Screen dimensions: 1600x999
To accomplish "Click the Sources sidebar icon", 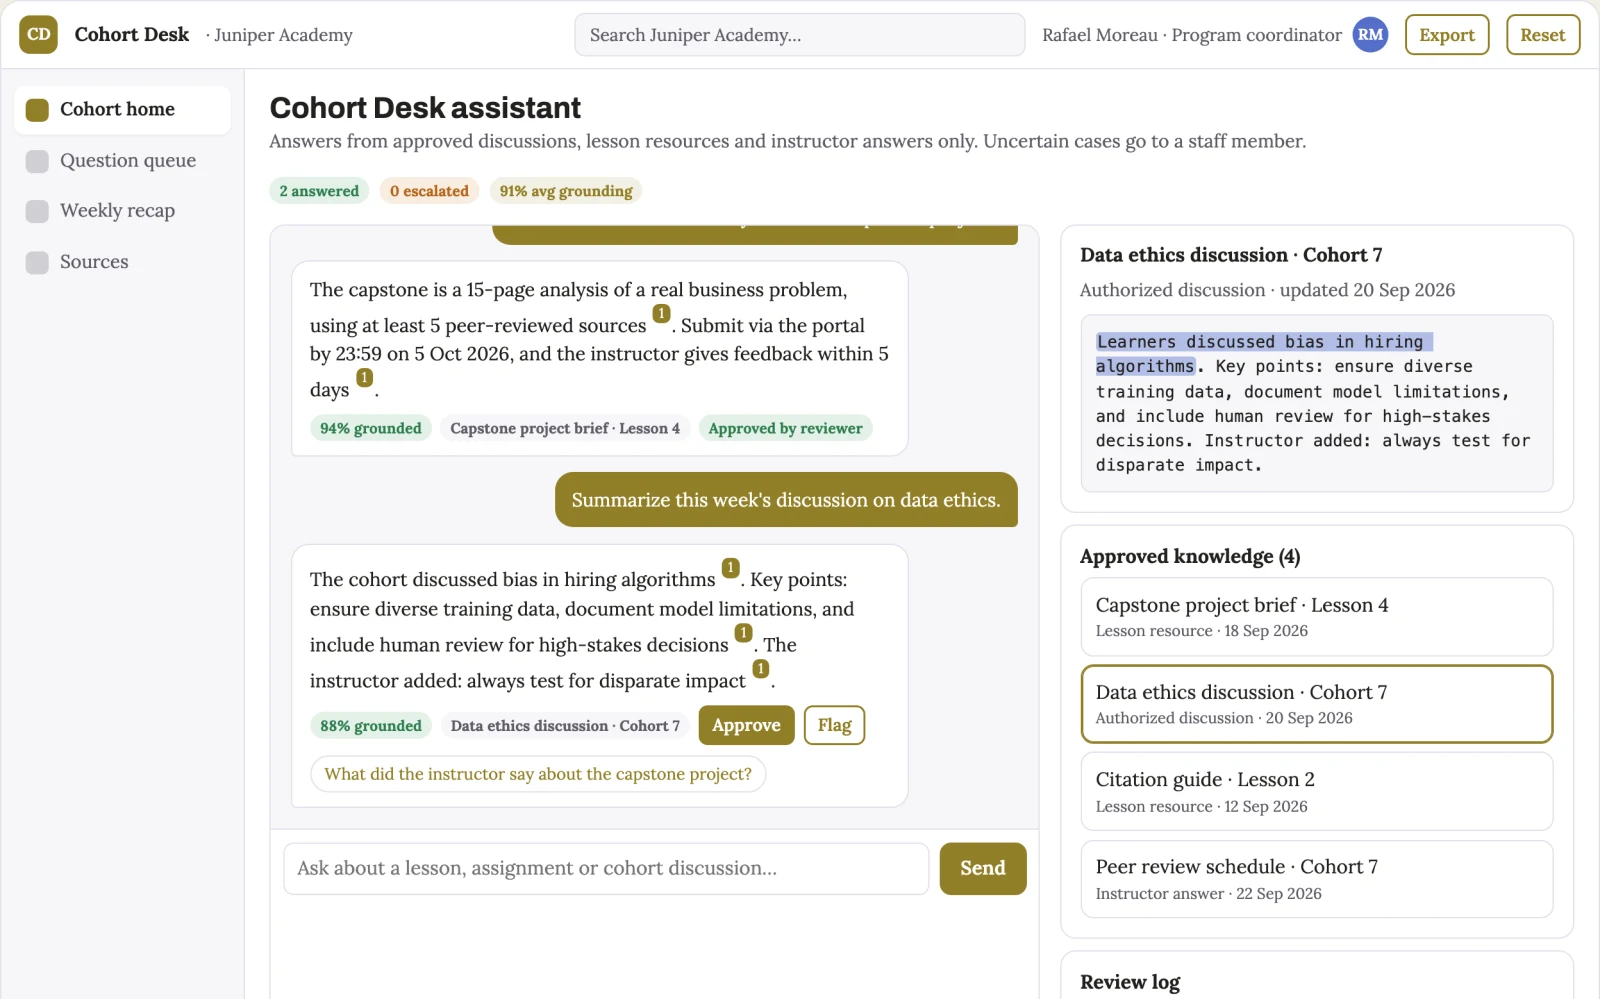I will (37, 262).
